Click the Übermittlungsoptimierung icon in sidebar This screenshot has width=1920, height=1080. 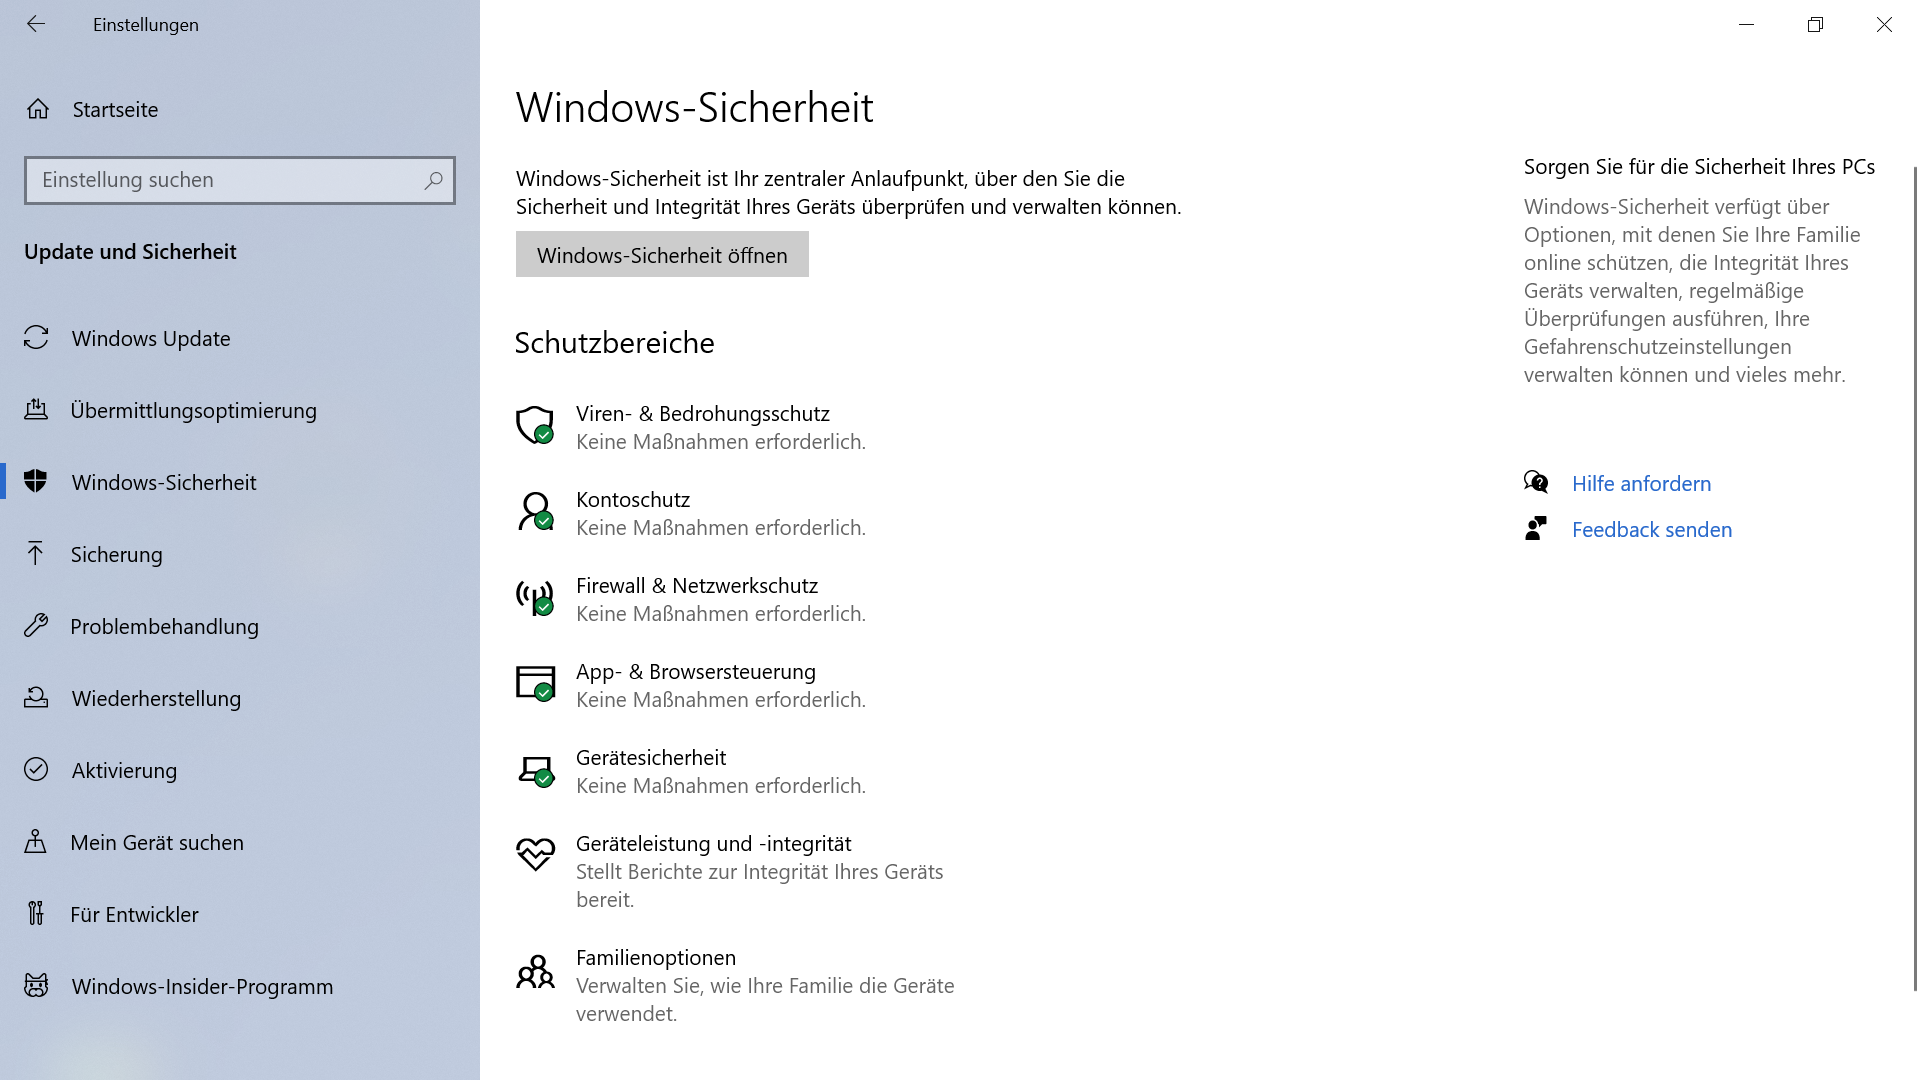(x=36, y=410)
